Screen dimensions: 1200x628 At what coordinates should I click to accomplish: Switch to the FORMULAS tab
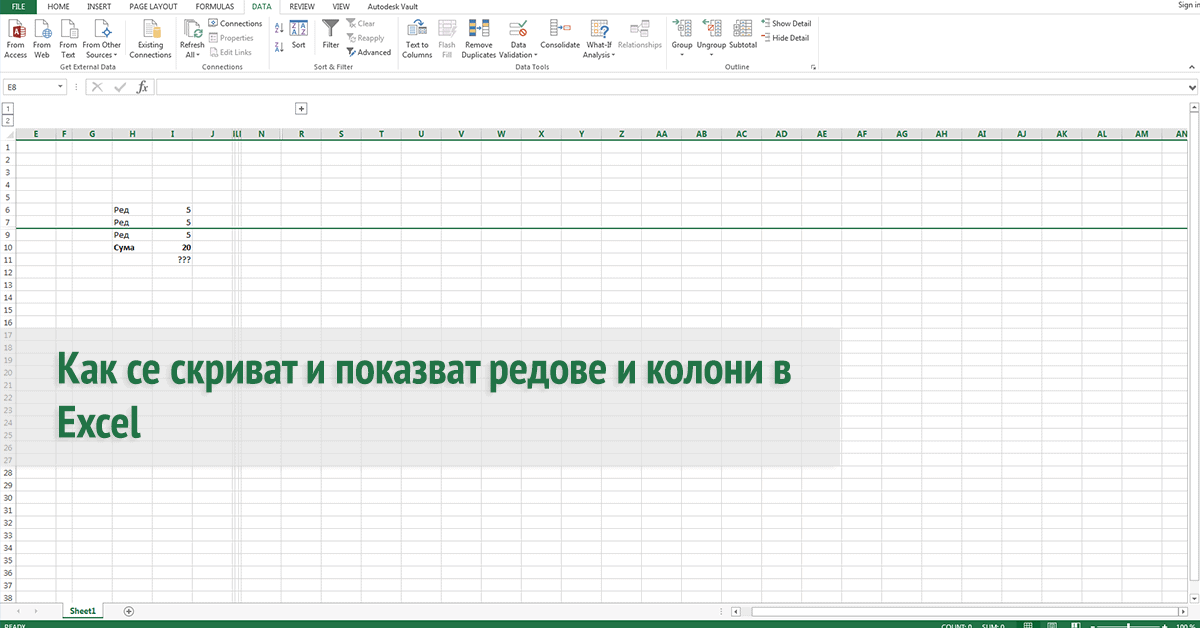[215, 5]
